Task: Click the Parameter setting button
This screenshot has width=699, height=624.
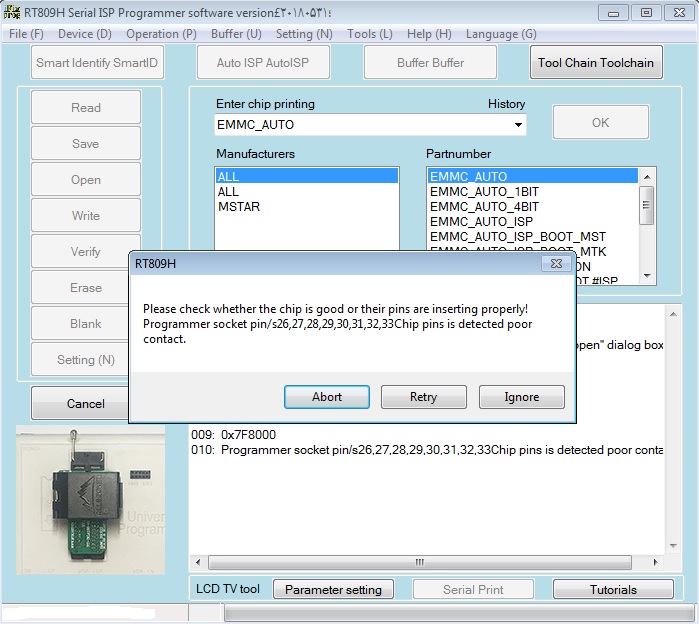Action: click(333, 589)
